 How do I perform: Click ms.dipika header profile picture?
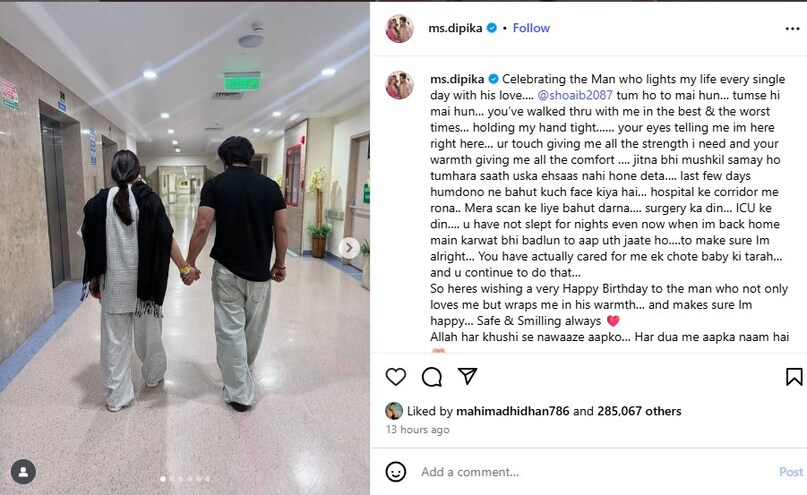tap(399, 29)
